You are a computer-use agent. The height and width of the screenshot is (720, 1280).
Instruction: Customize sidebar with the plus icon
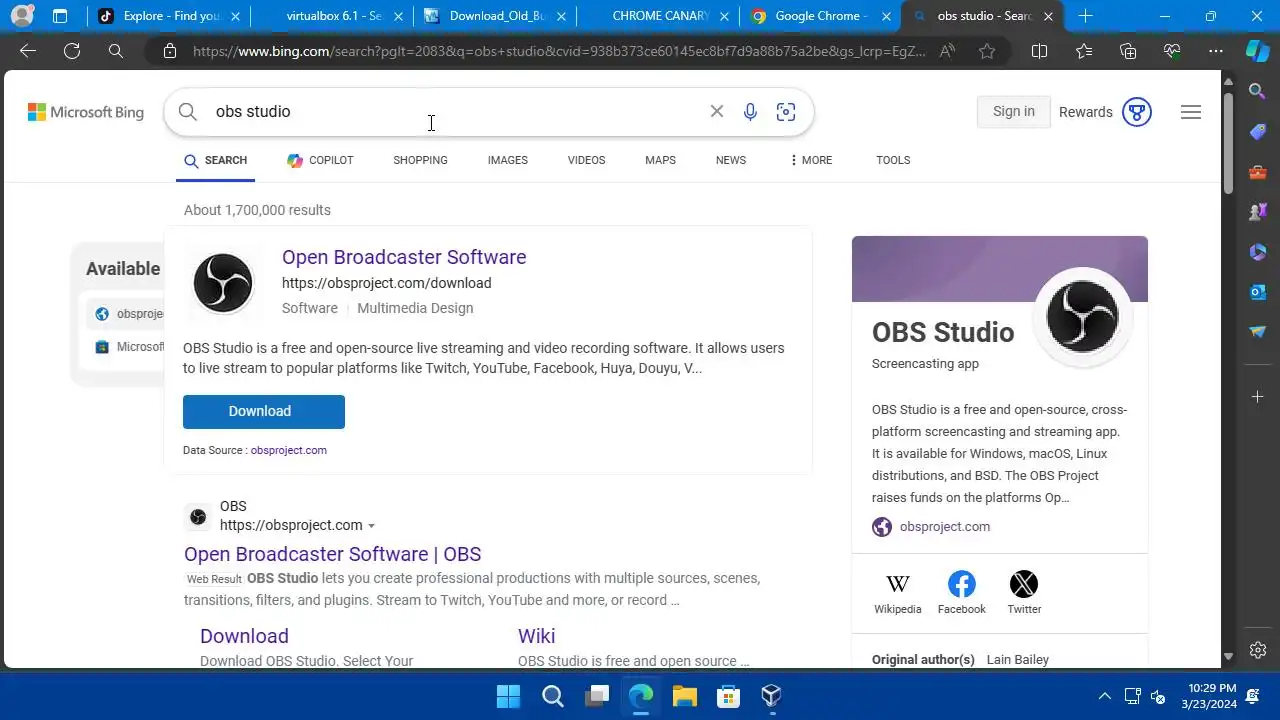pyautogui.click(x=1258, y=397)
